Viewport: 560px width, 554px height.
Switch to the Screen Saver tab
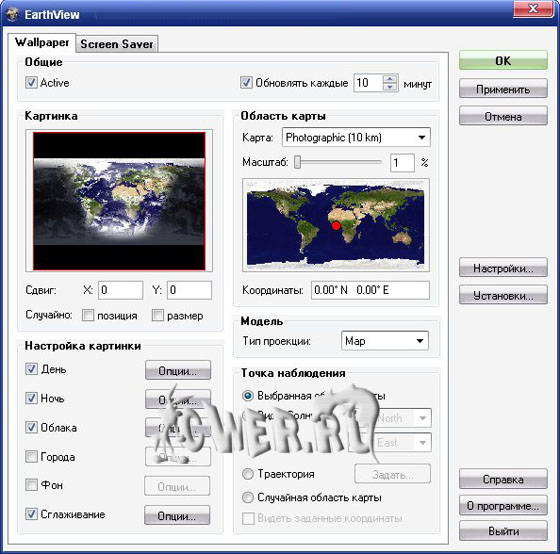(x=117, y=44)
